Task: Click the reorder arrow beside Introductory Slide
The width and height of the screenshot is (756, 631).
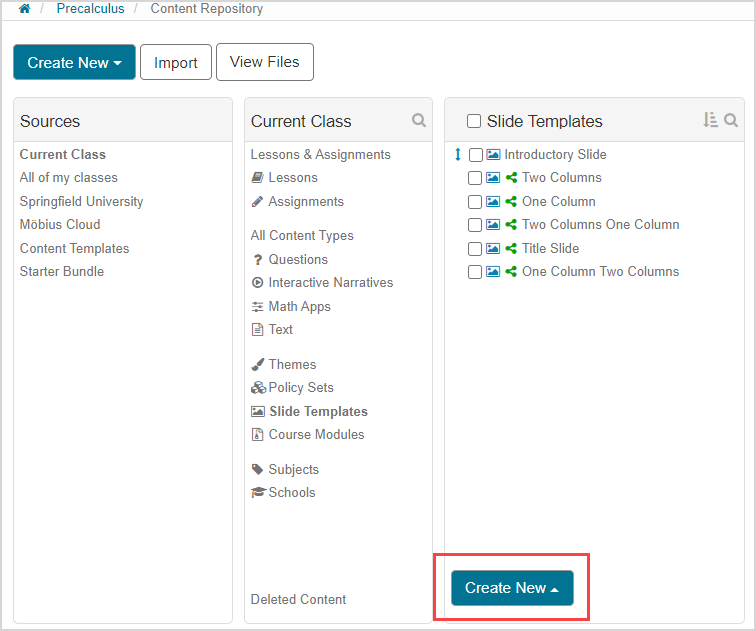Action: coord(458,155)
